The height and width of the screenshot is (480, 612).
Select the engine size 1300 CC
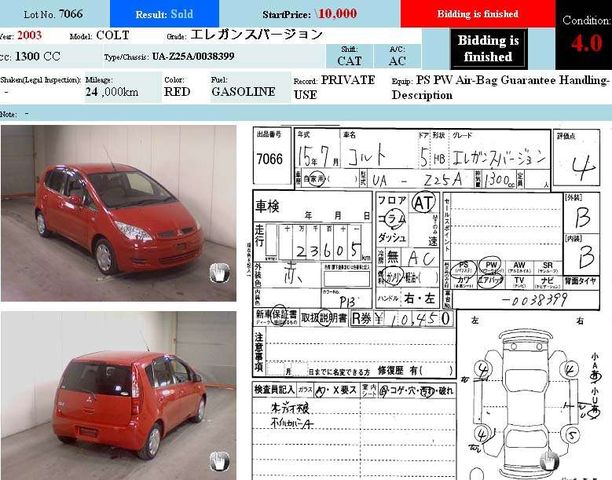pos(37,57)
